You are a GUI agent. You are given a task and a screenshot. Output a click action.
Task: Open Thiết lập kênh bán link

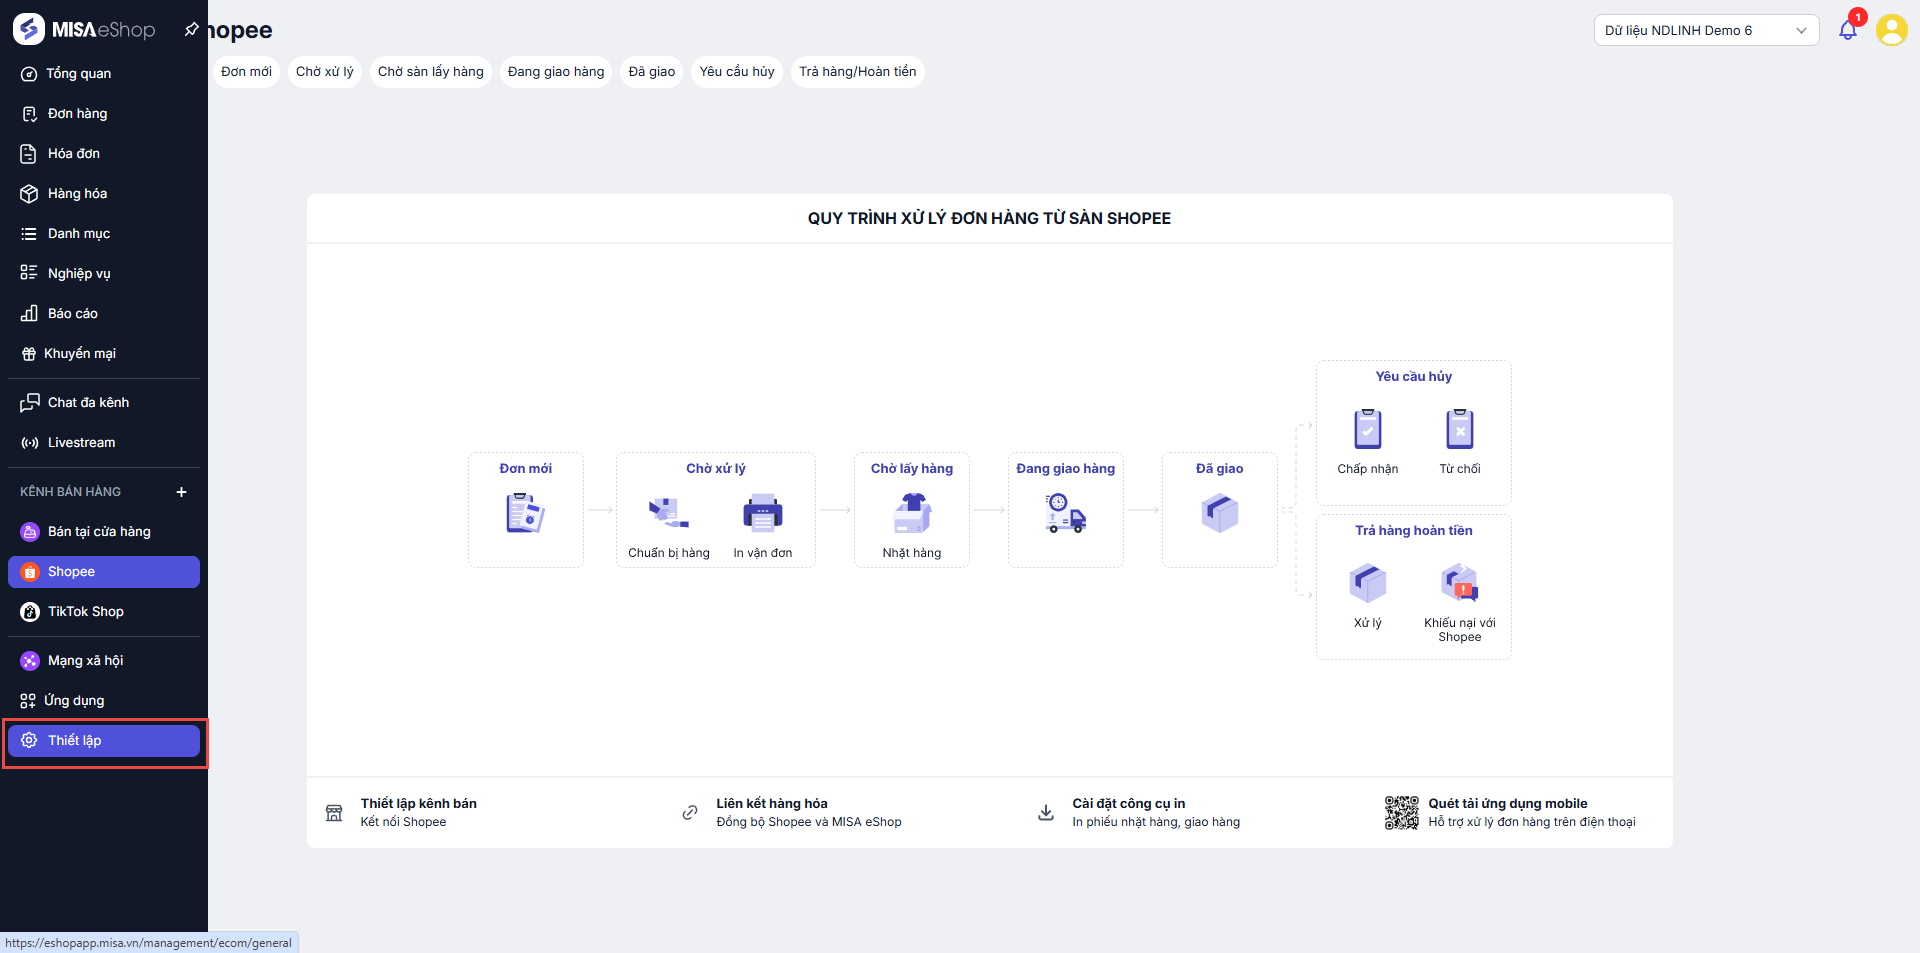click(x=418, y=804)
